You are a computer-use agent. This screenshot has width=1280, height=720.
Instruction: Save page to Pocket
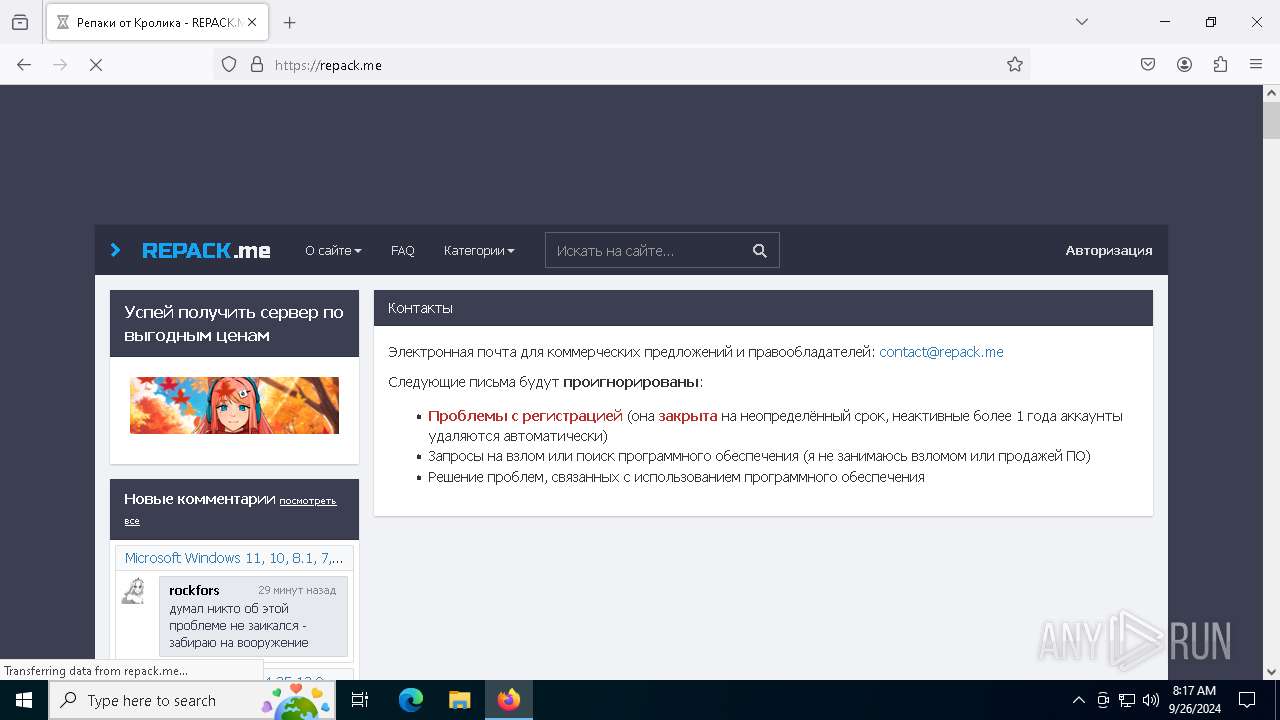(x=1148, y=64)
